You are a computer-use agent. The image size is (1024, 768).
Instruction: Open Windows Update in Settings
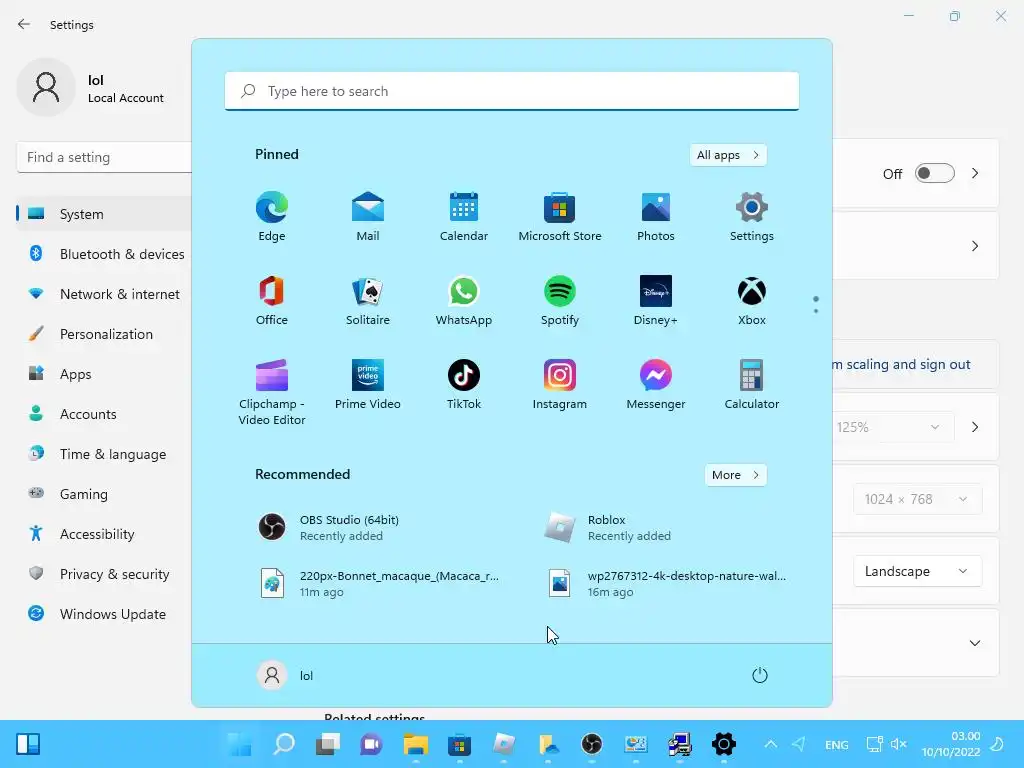[x=104, y=614]
